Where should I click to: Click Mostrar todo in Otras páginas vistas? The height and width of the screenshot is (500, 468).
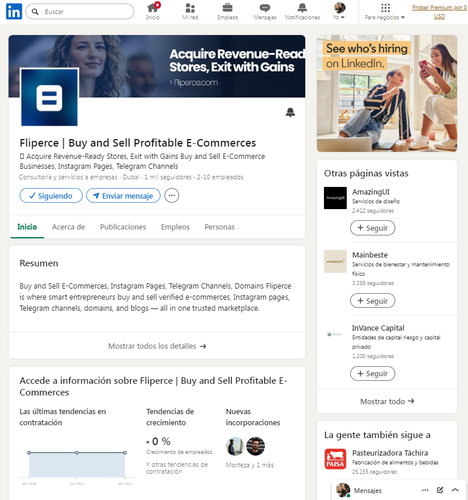[387, 401]
